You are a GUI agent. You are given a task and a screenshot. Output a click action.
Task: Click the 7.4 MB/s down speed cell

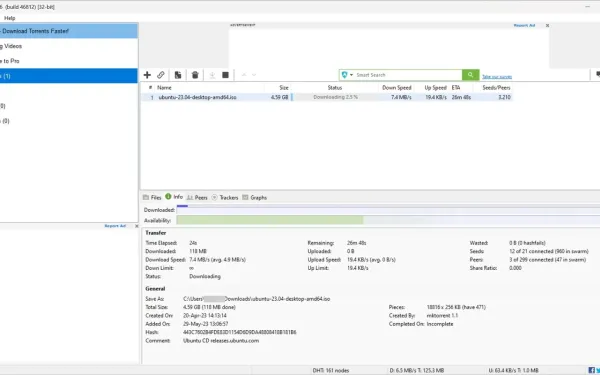click(x=401, y=97)
